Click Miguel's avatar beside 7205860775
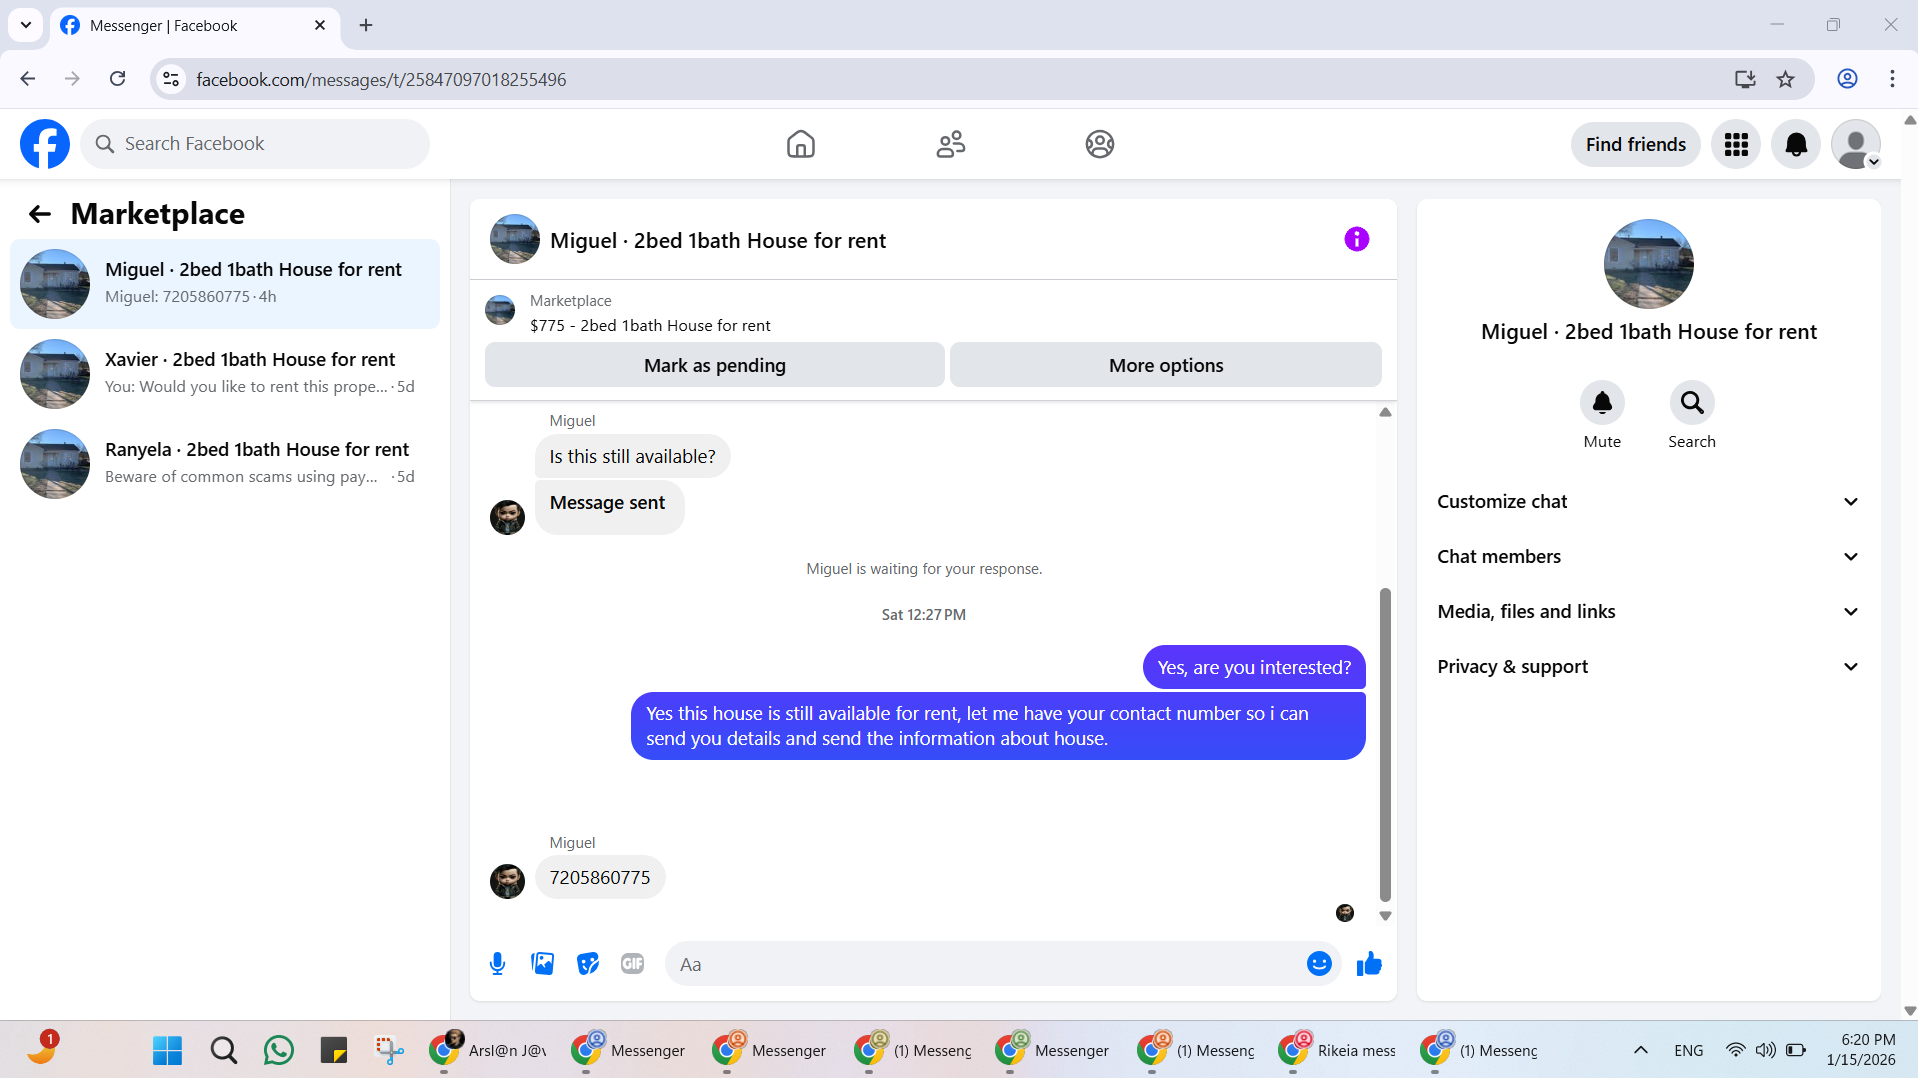The width and height of the screenshot is (1918, 1078). pyautogui.click(x=507, y=881)
